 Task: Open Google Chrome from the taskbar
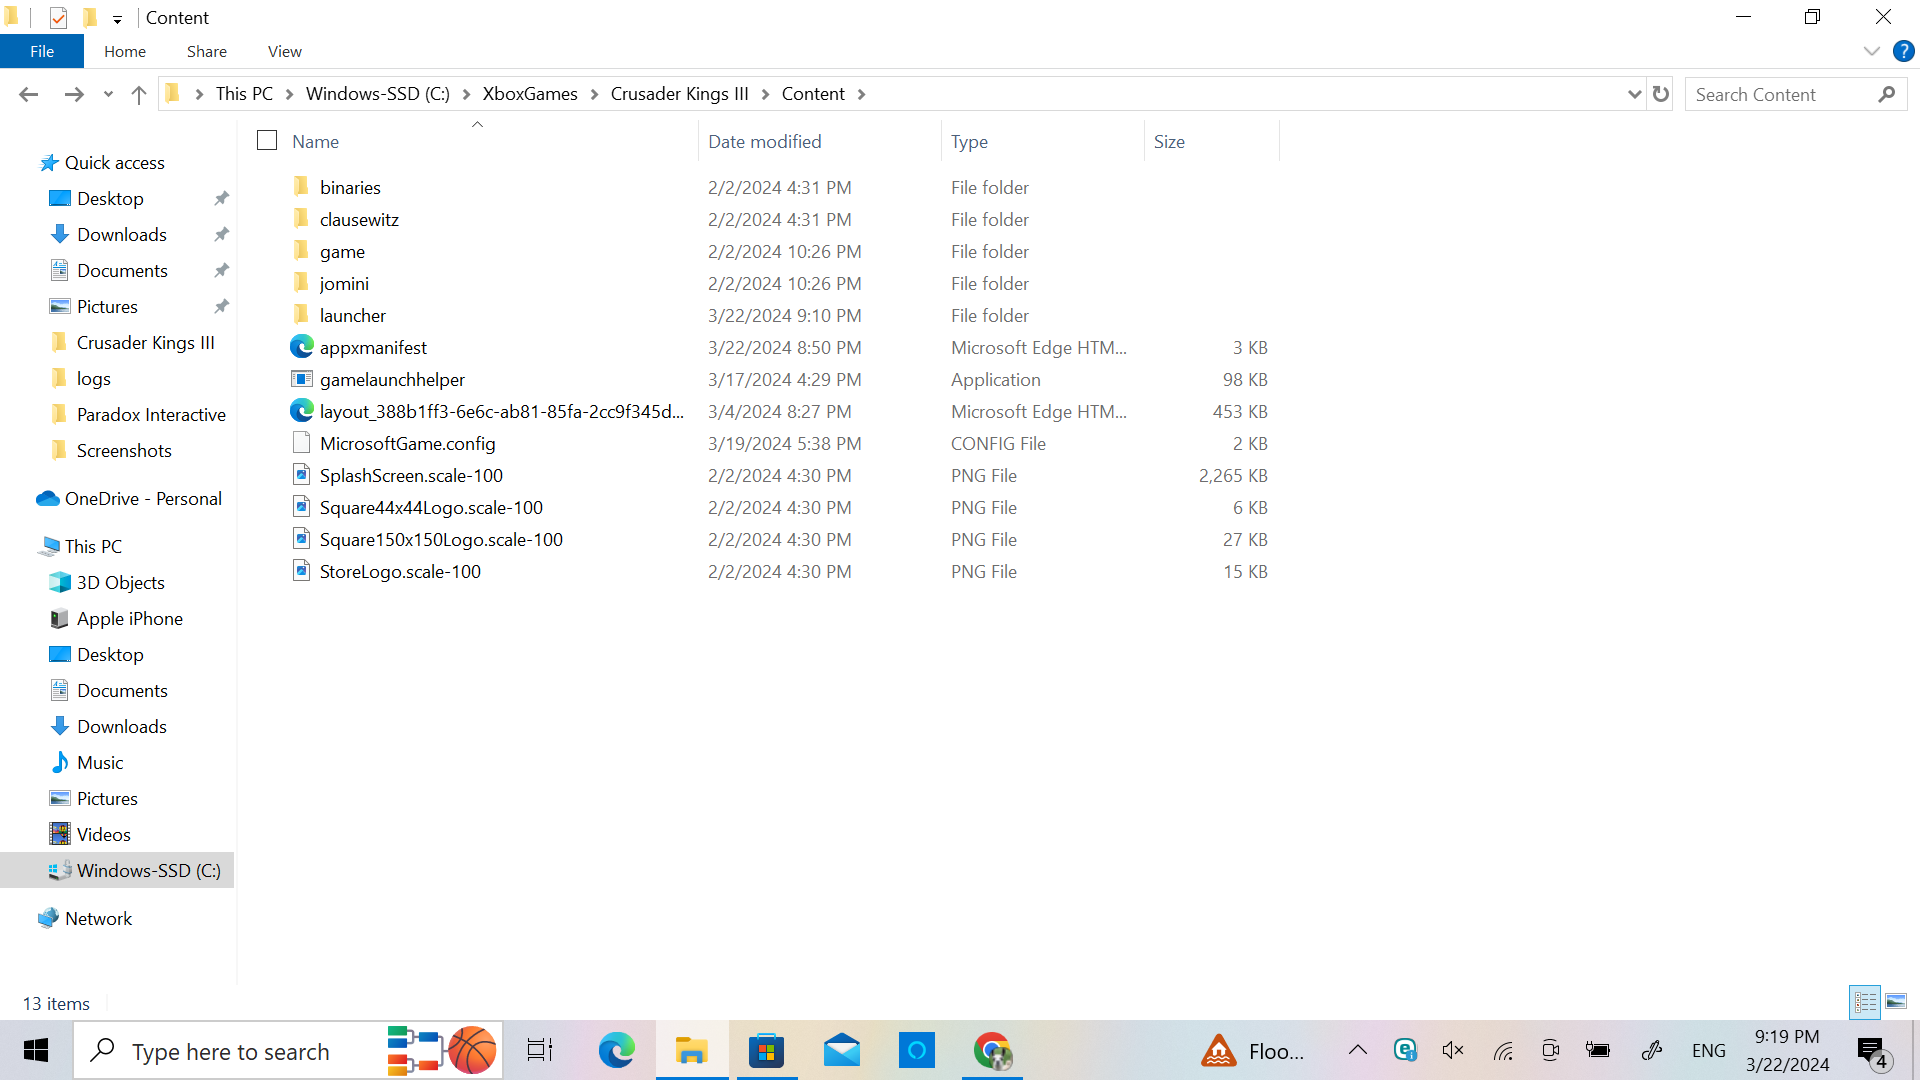(991, 1050)
